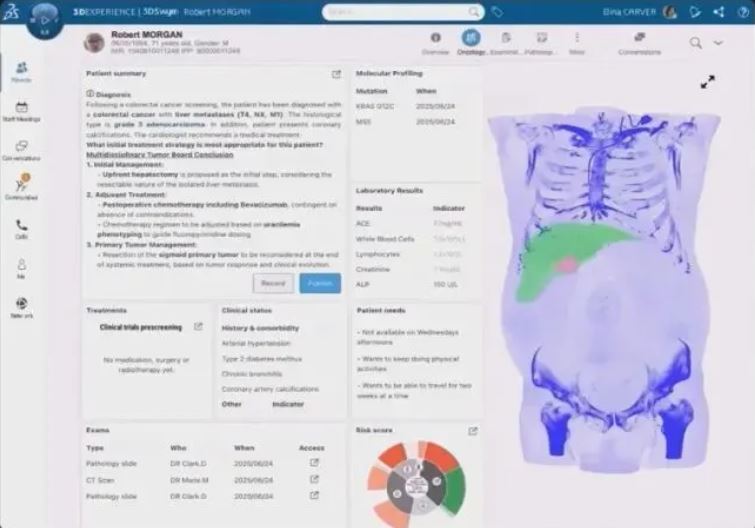Click the share icon in the top bar
The width and height of the screenshot is (755, 528).
tap(719, 12)
